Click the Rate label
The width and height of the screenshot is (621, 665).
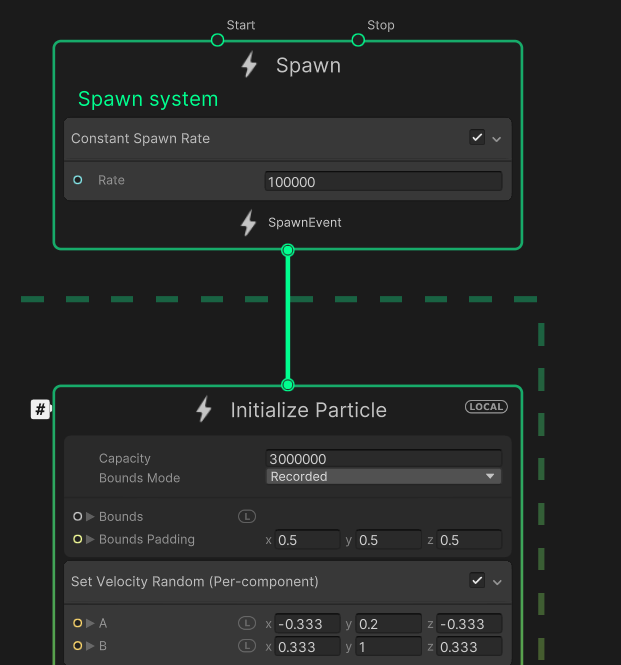click(111, 180)
